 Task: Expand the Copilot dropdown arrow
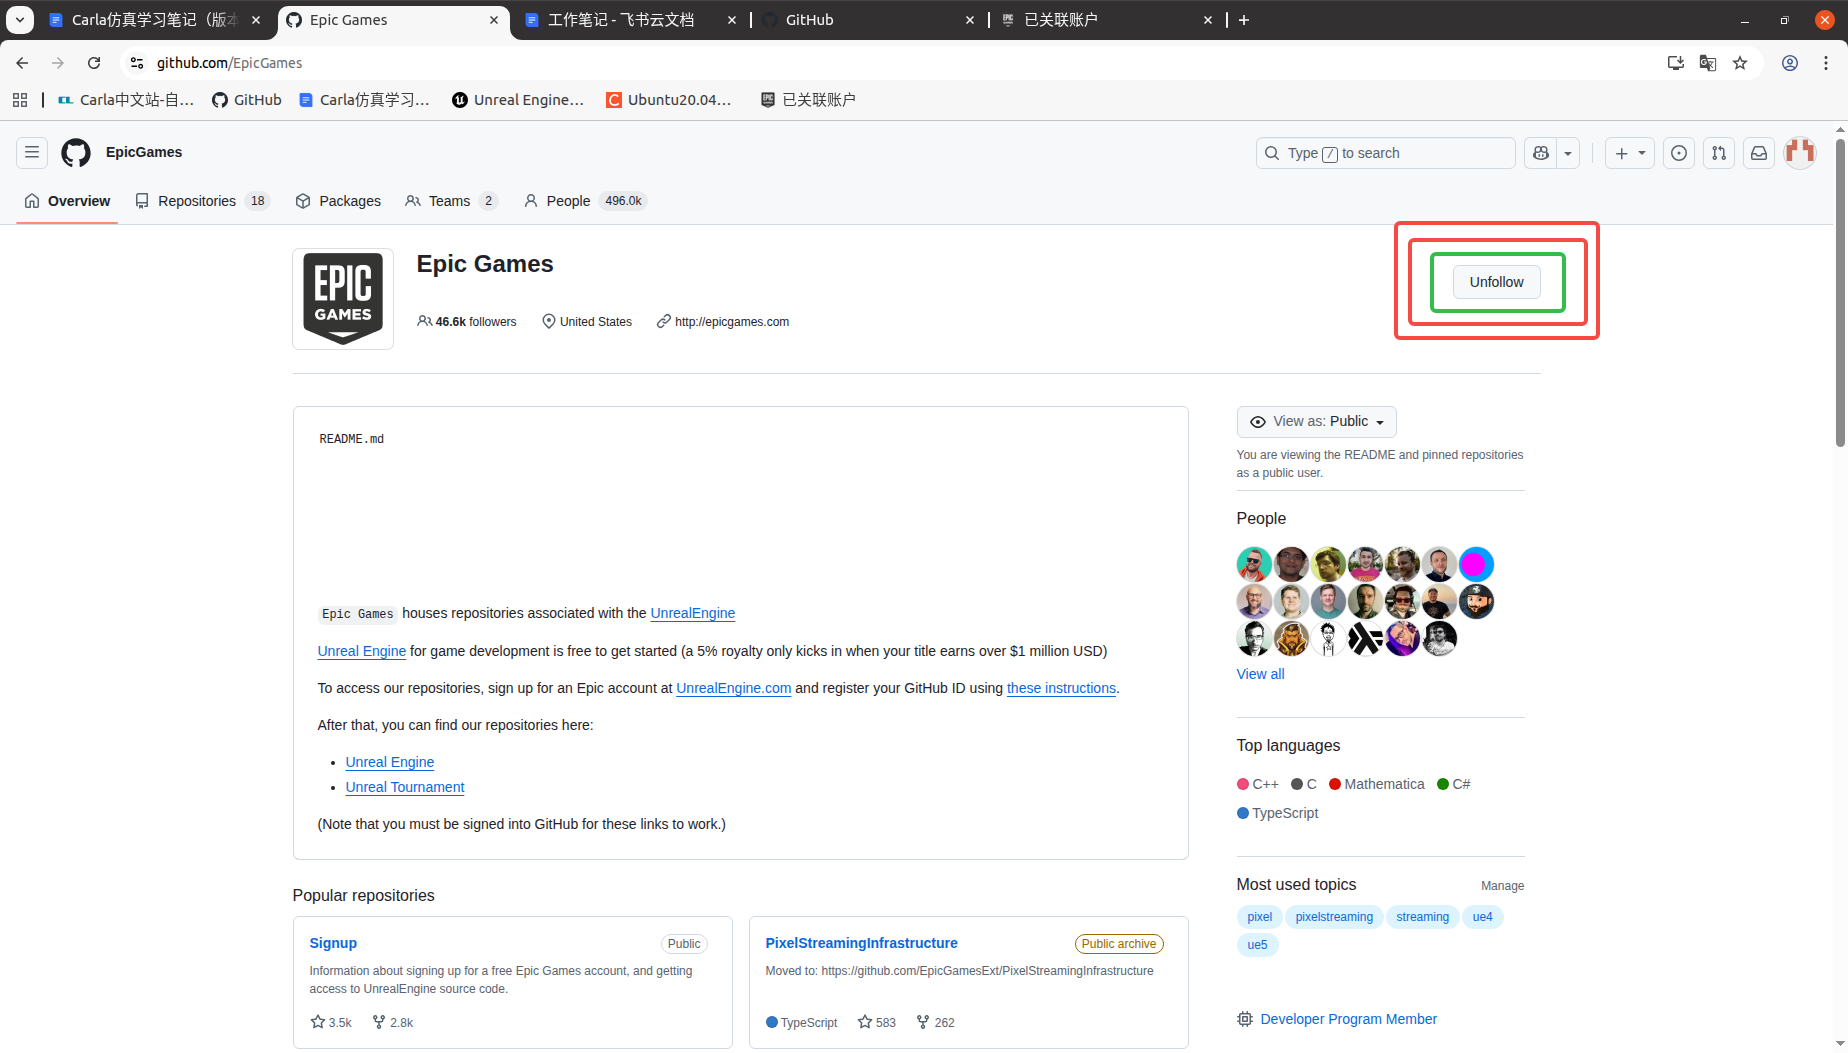click(x=1568, y=153)
